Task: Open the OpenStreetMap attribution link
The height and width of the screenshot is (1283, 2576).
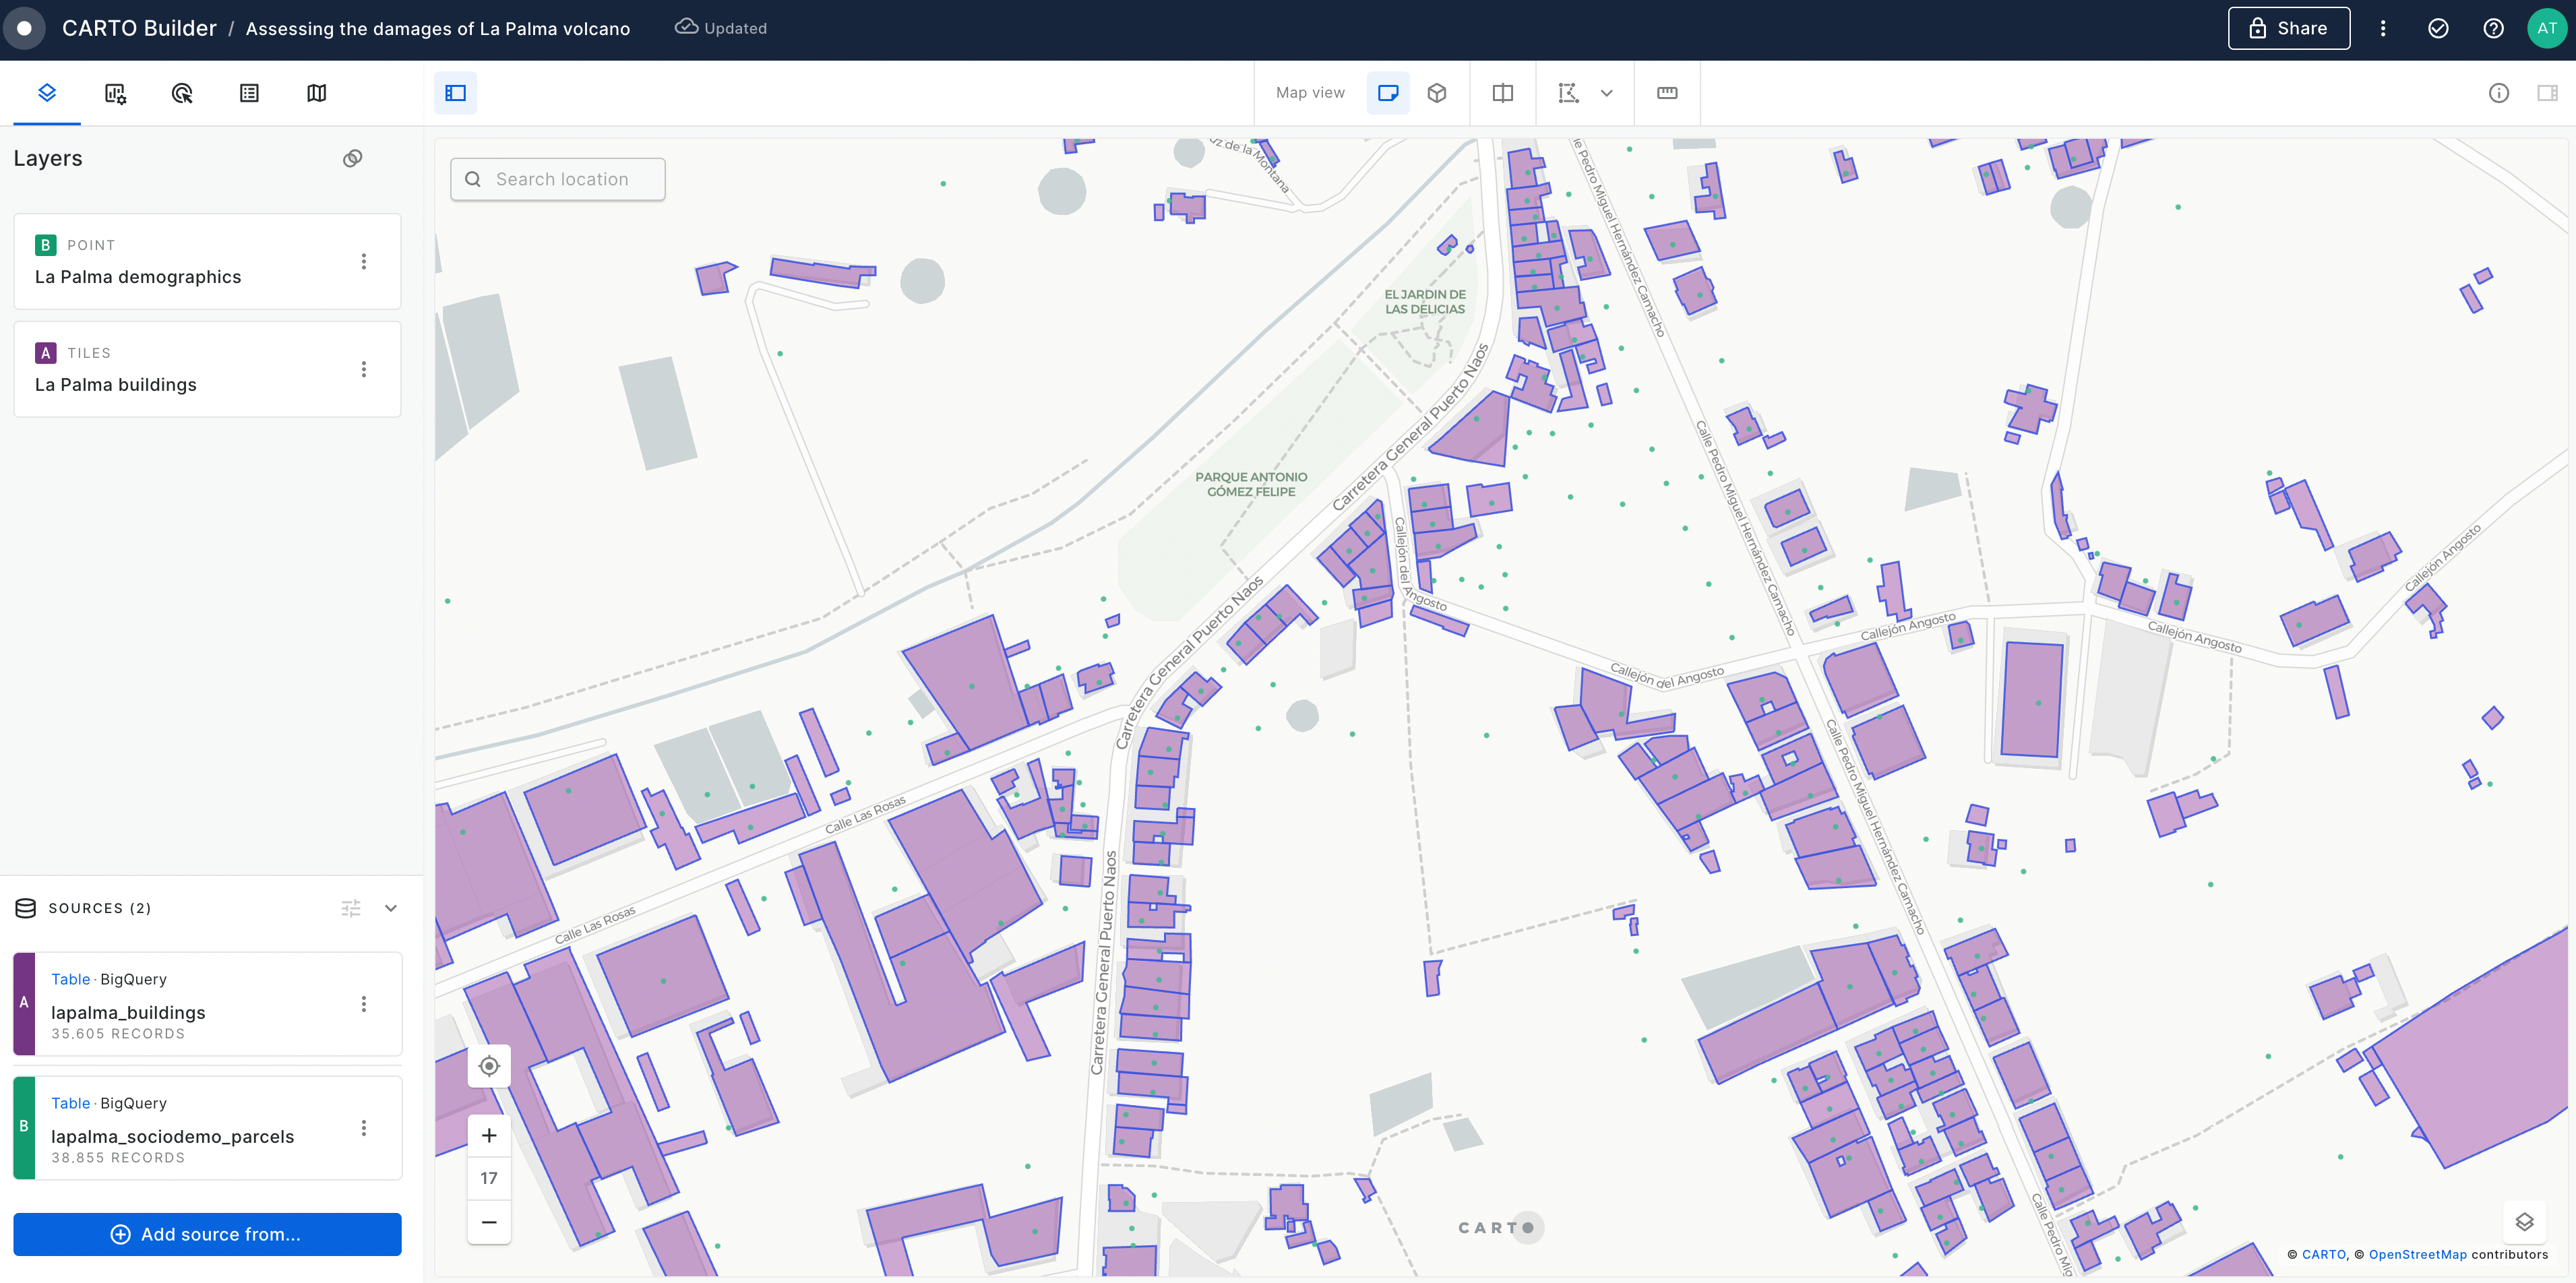Action: (2417, 1254)
